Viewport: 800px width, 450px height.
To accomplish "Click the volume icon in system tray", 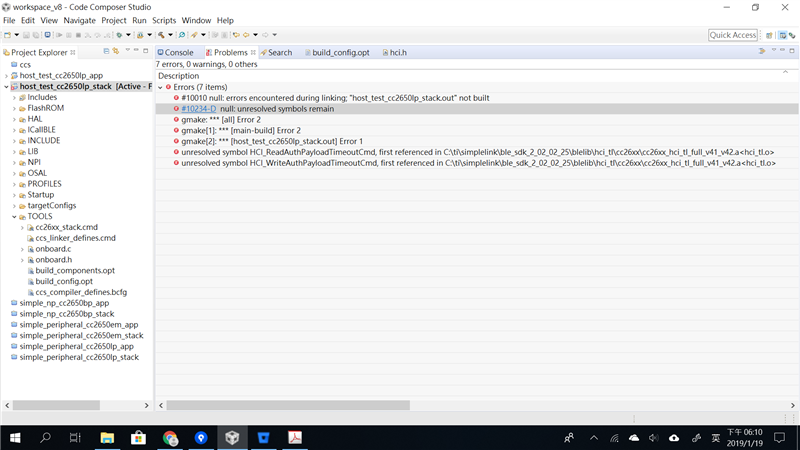I will tap(654, 438).
